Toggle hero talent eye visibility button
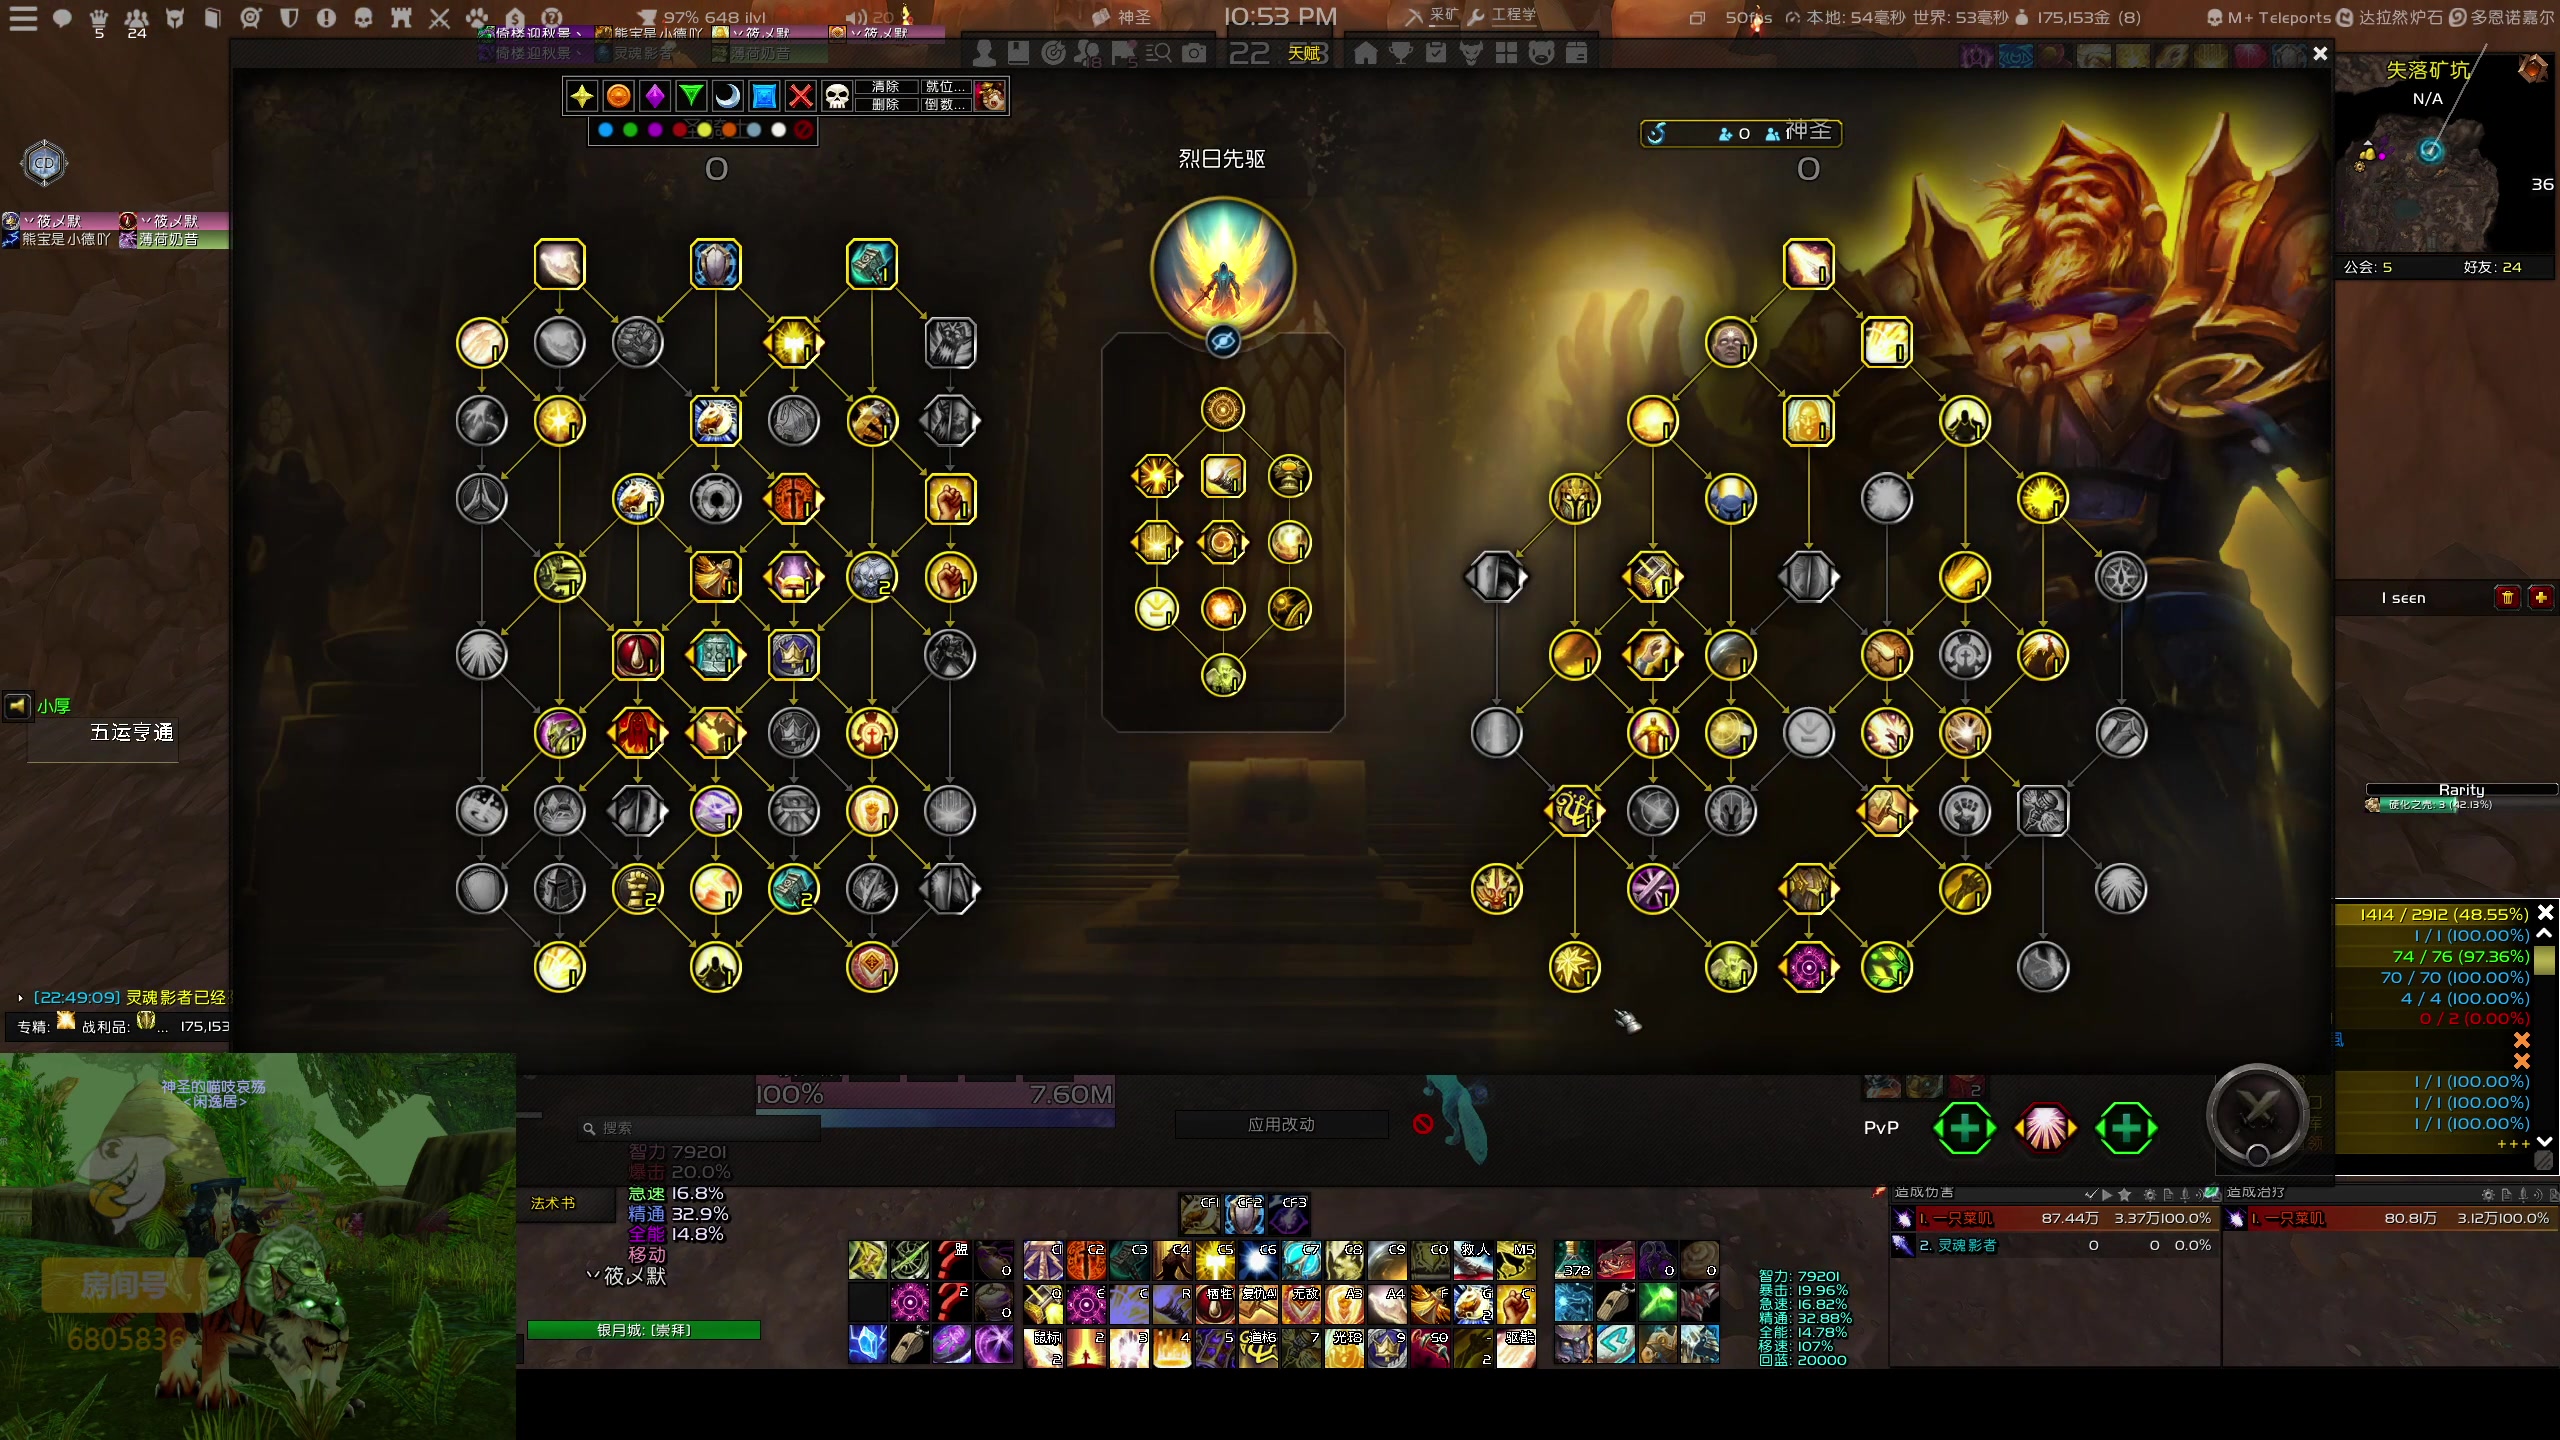This screenshot has height=1440, width=2560. coord(1222,342)
